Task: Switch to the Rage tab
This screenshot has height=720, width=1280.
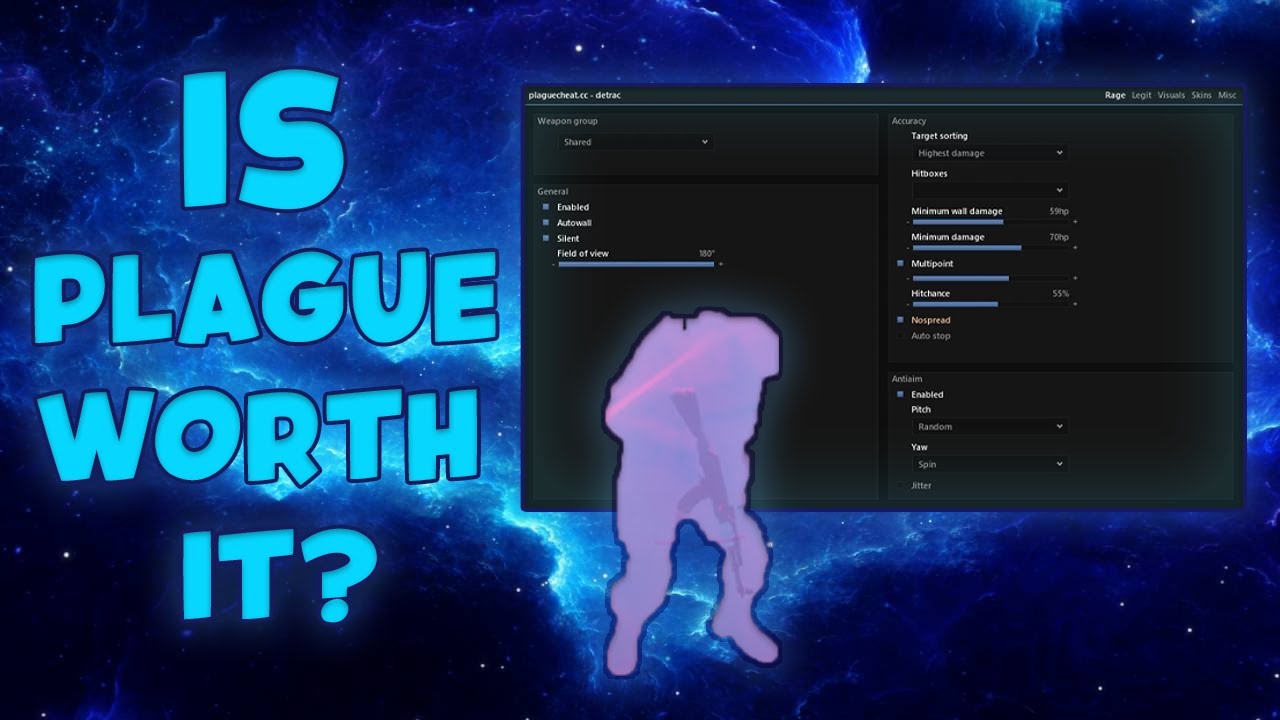Action: tap(1115, 96)
